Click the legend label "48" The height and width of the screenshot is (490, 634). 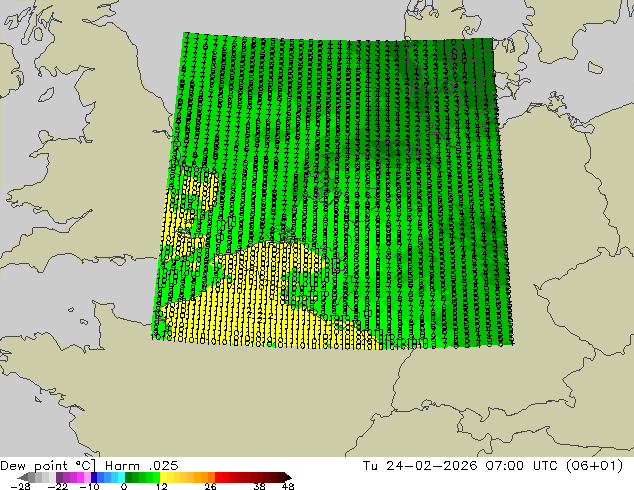[x=288, y=486]
